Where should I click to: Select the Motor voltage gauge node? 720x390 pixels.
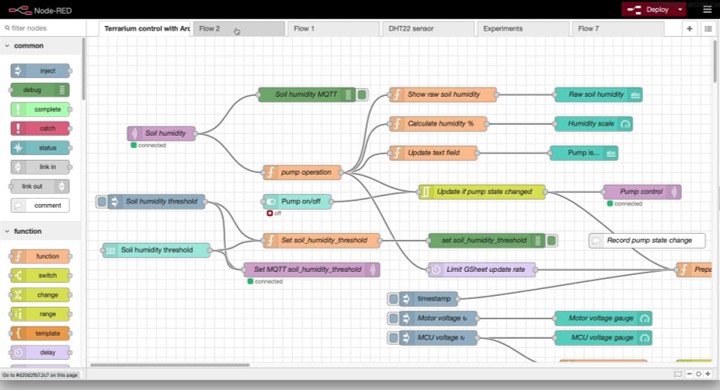point(603,318)
